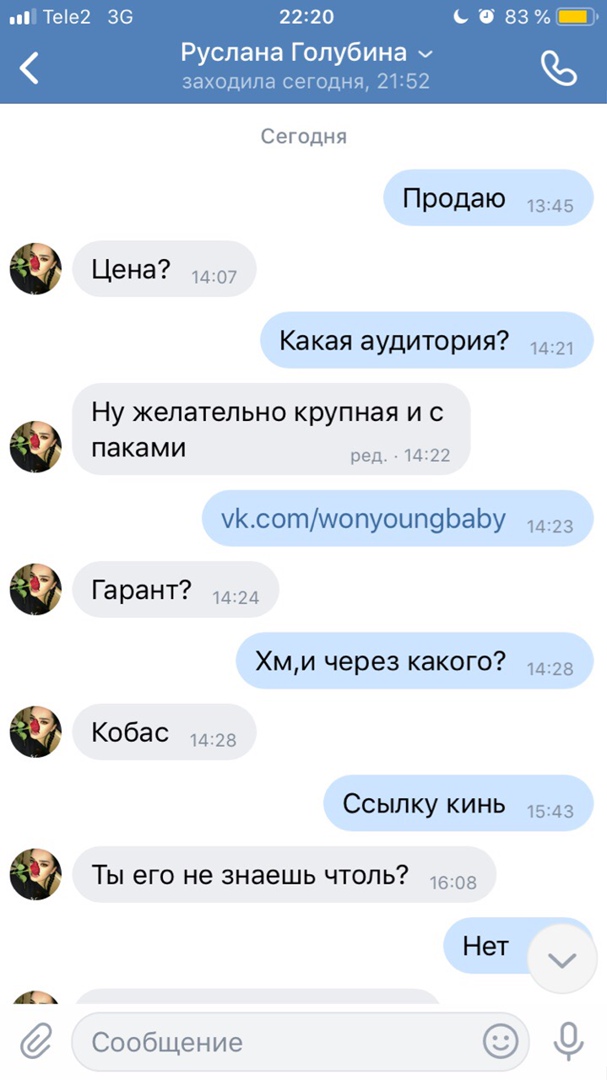The image size is (607, 1080).
Task: Tap the battery indicator in status bar
Action: click(x=576, y=18)
